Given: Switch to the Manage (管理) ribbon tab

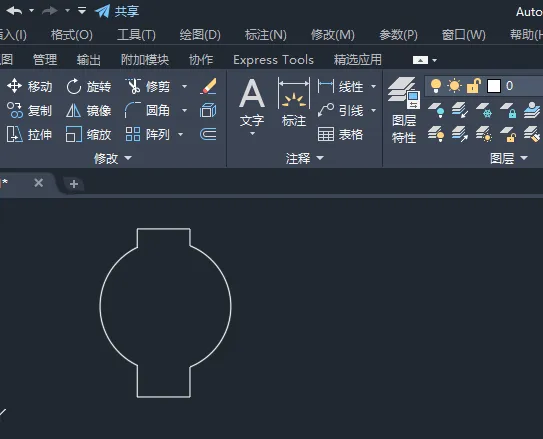Looking at the screenshot, I should [45, 60].
